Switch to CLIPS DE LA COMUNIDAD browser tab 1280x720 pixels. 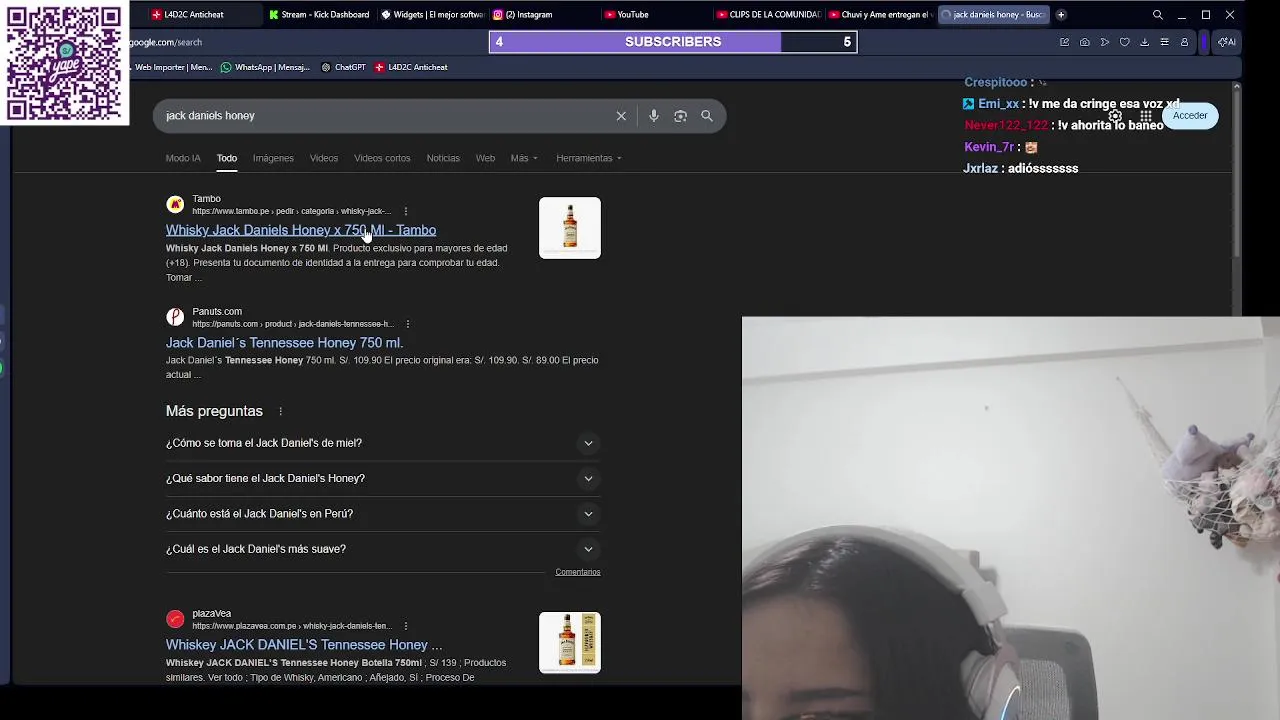768,15
